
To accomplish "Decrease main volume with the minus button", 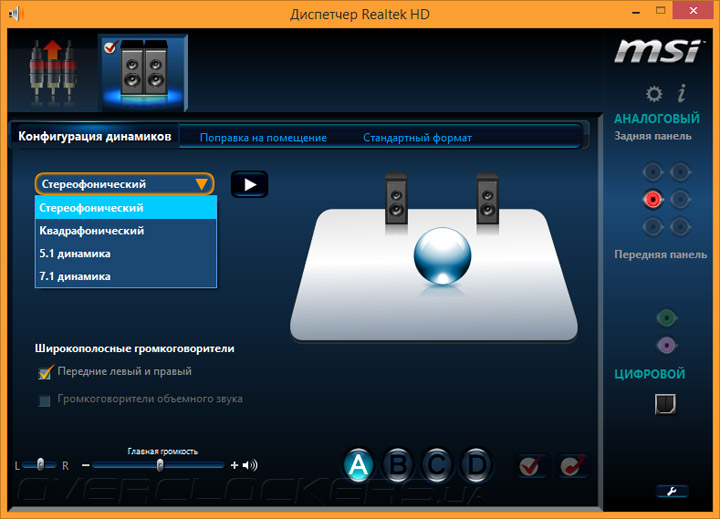I will click(x=85, y=465).
